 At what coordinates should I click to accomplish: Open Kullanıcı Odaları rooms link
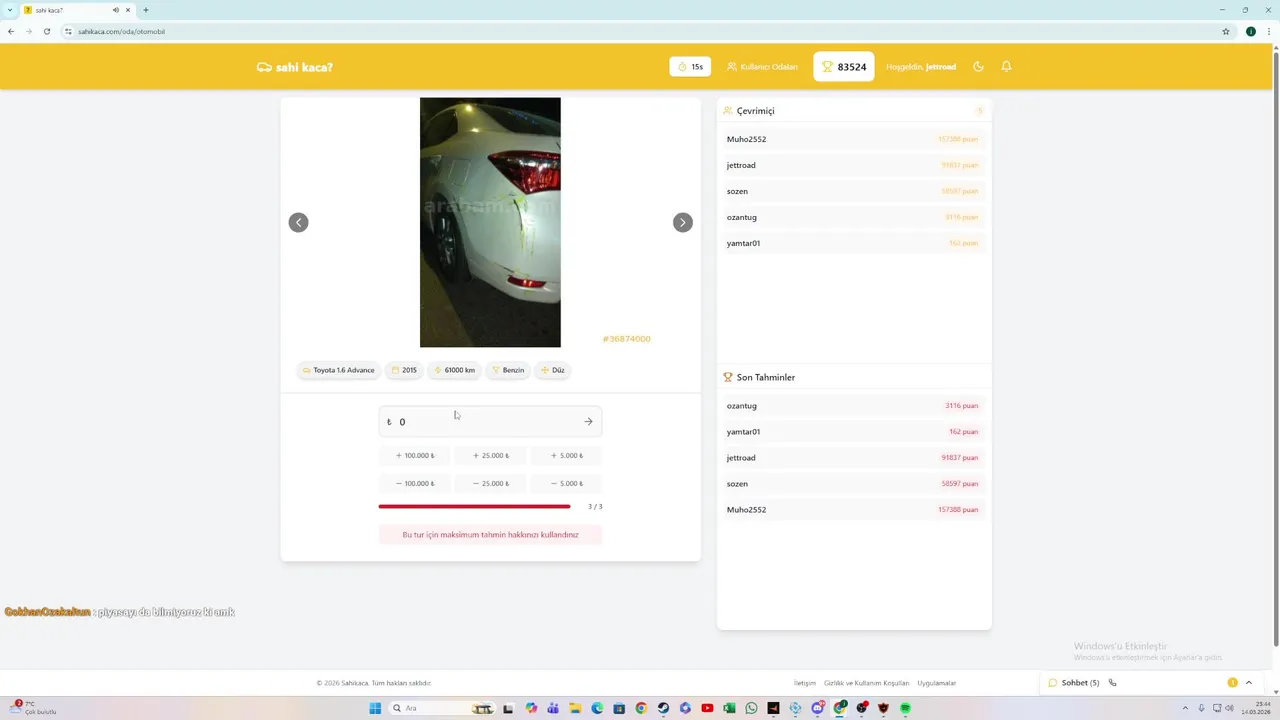(x=762, y=67)
